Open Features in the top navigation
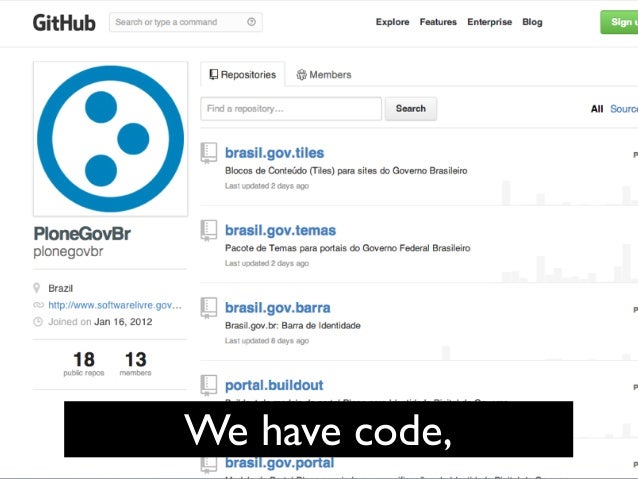638x479 pixels. click(438, 22)
